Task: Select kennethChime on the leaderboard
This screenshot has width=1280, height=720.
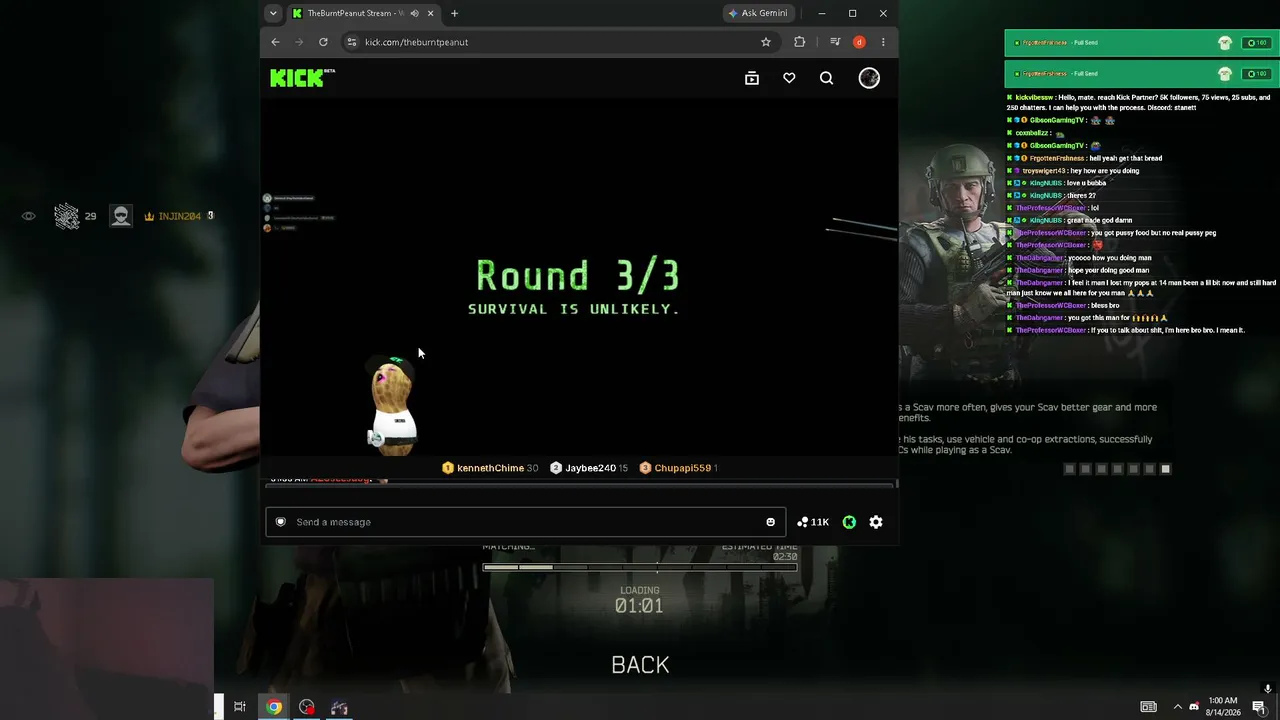Action: 490,468
